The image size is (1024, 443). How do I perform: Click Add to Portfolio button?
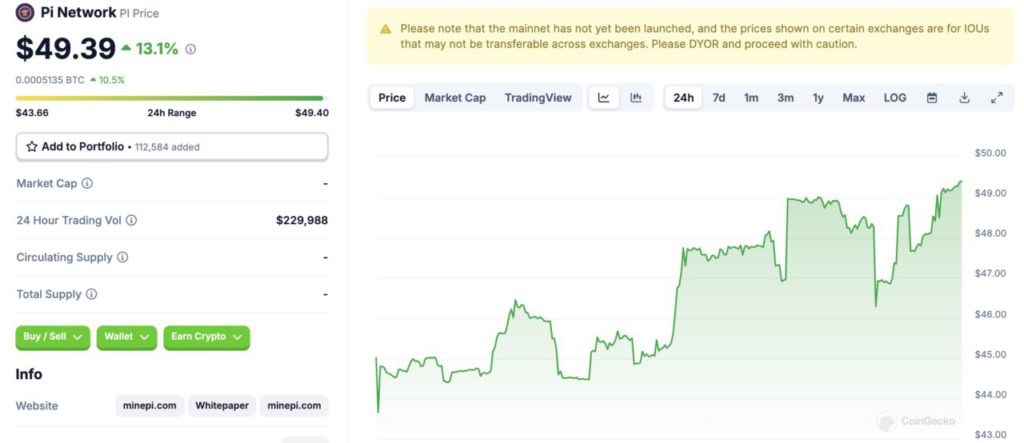click(x=172, y=147)
